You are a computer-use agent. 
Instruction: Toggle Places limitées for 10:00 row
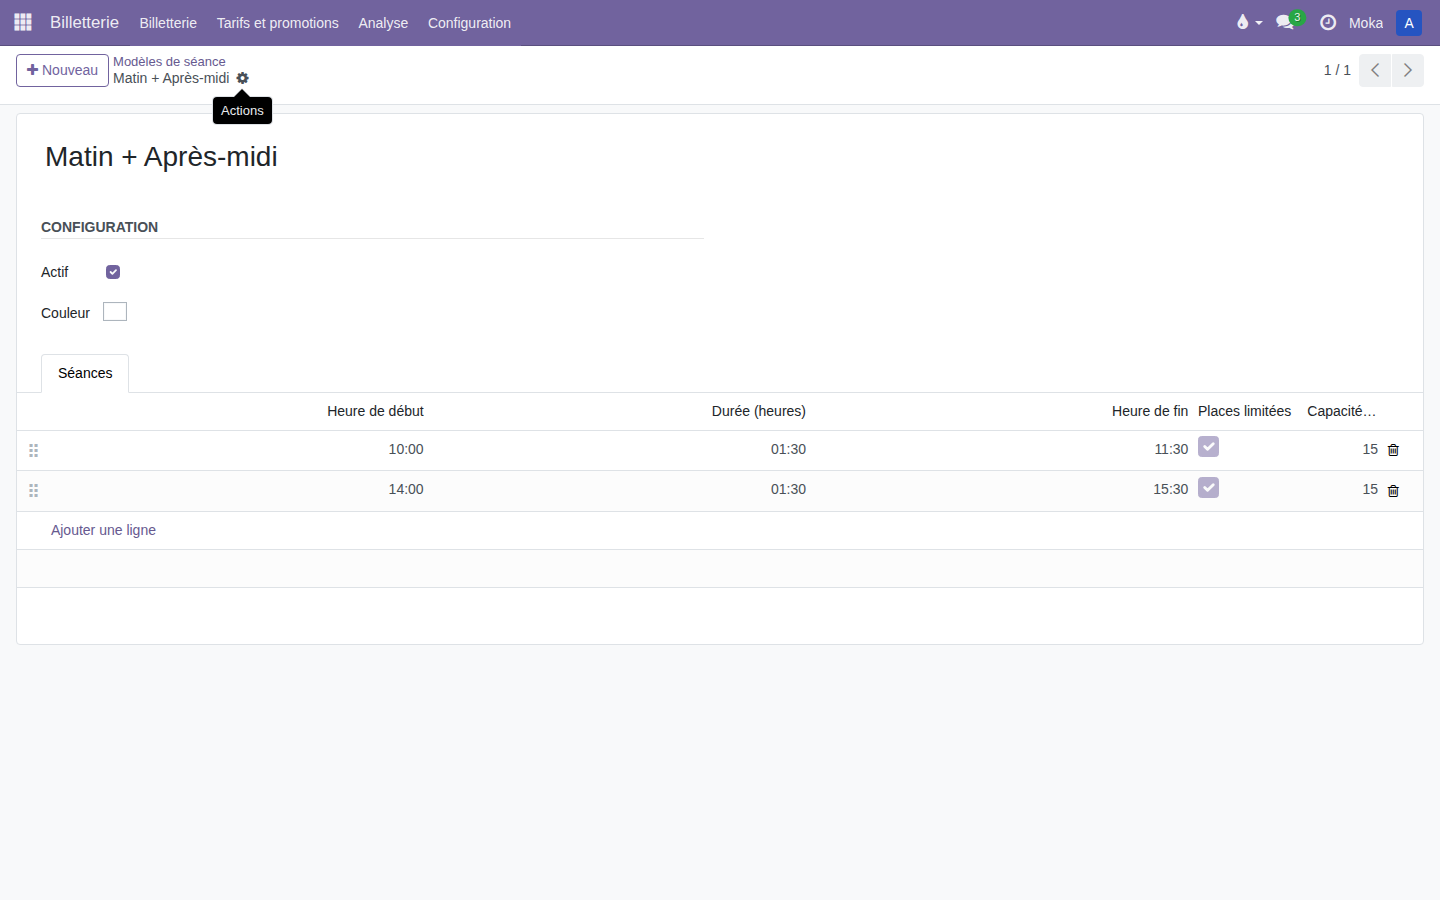pyautogui.click(x=1208, y=447)
